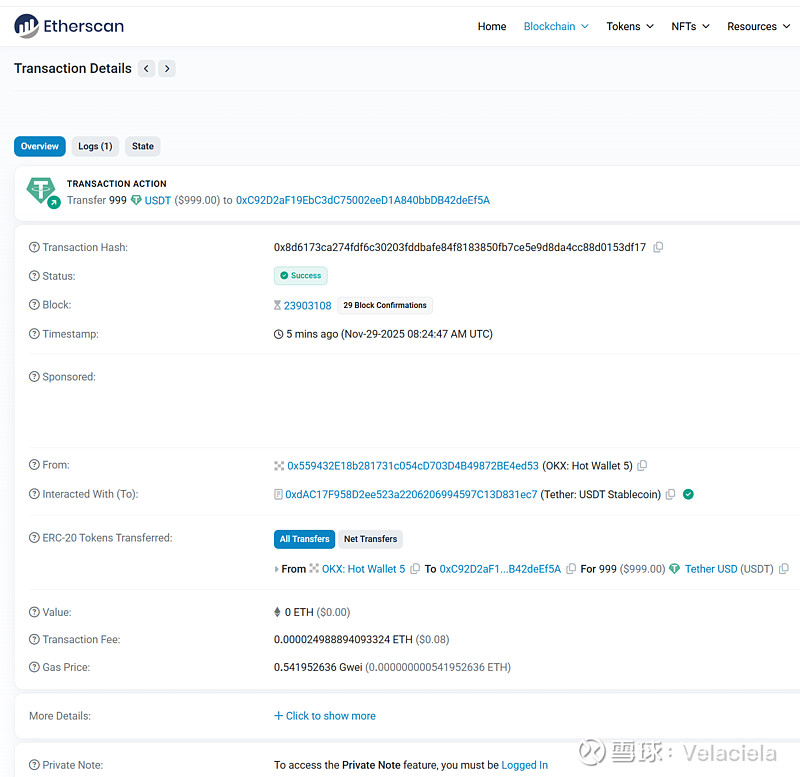Click help icon next to Gas Price

[x=34, y=667]
